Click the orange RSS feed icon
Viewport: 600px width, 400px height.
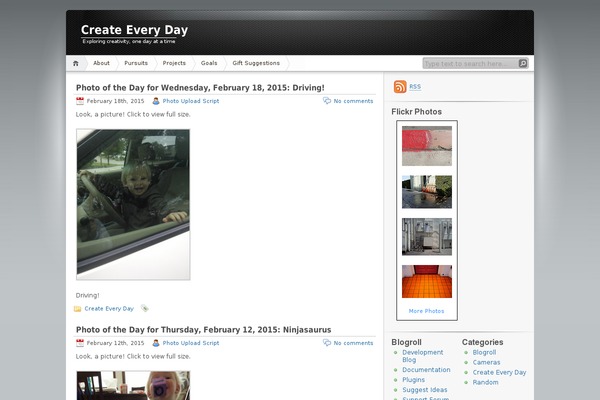400,87
